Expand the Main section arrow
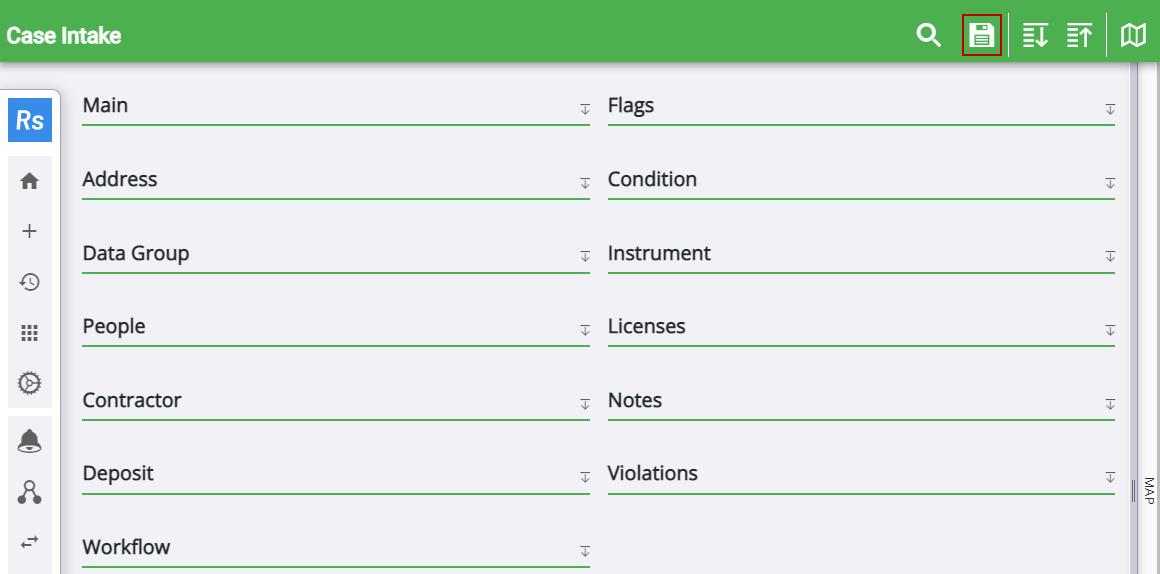Viewport: 1160px width, 574px height. point(585,109)
